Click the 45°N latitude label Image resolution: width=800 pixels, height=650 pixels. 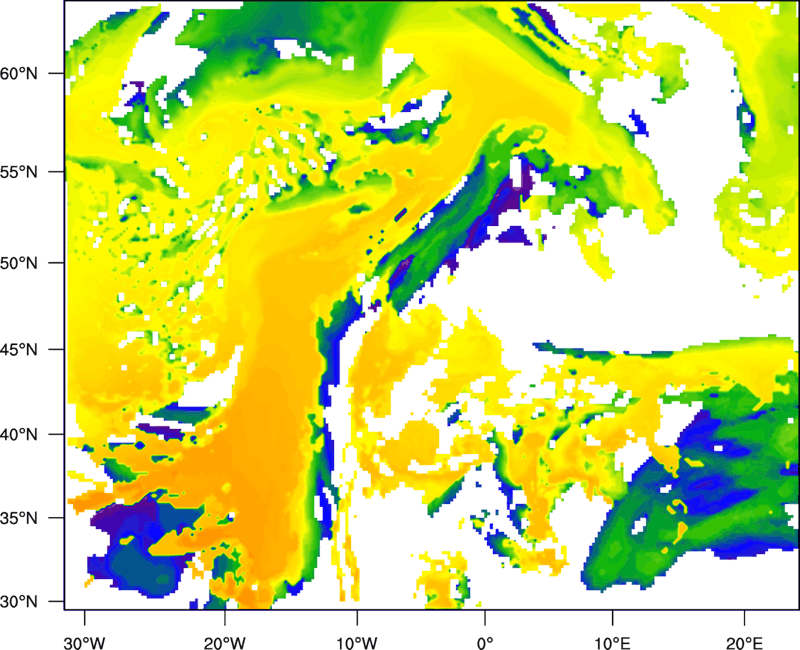point(19,350)
